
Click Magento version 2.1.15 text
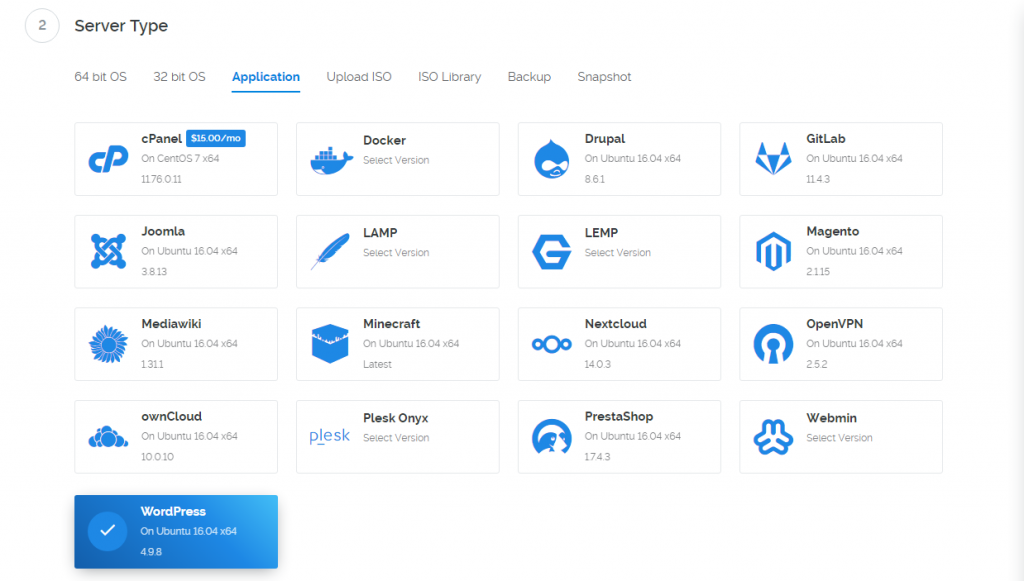pos(818,272)
